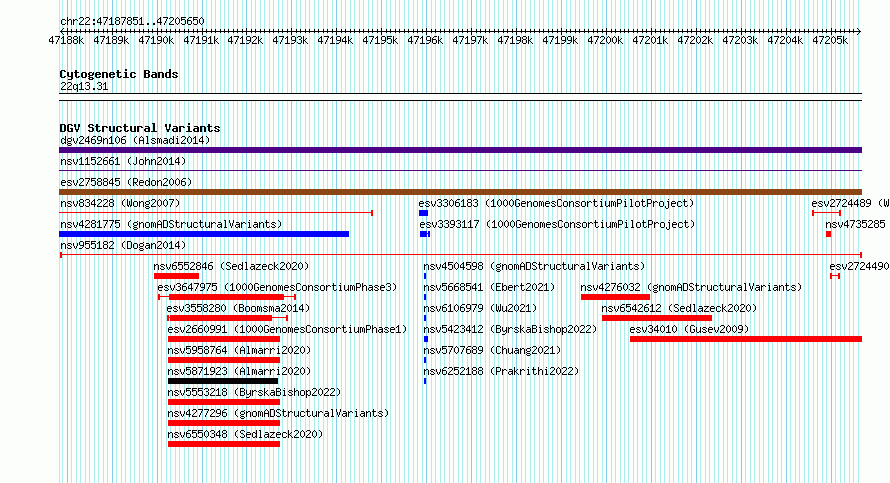Image resolution: width=890 pixels, height=483 pixels.
Task: Open nsv5668541 (Ebert2021) variant
Action: (489, 287)
